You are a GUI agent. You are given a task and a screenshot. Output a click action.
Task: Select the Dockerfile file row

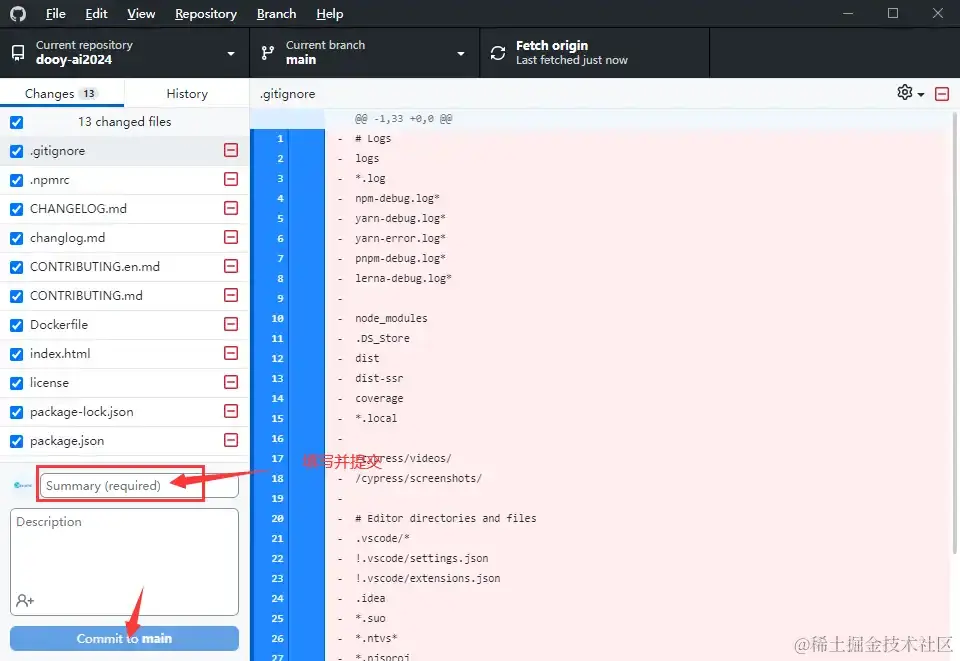point(124,324)
